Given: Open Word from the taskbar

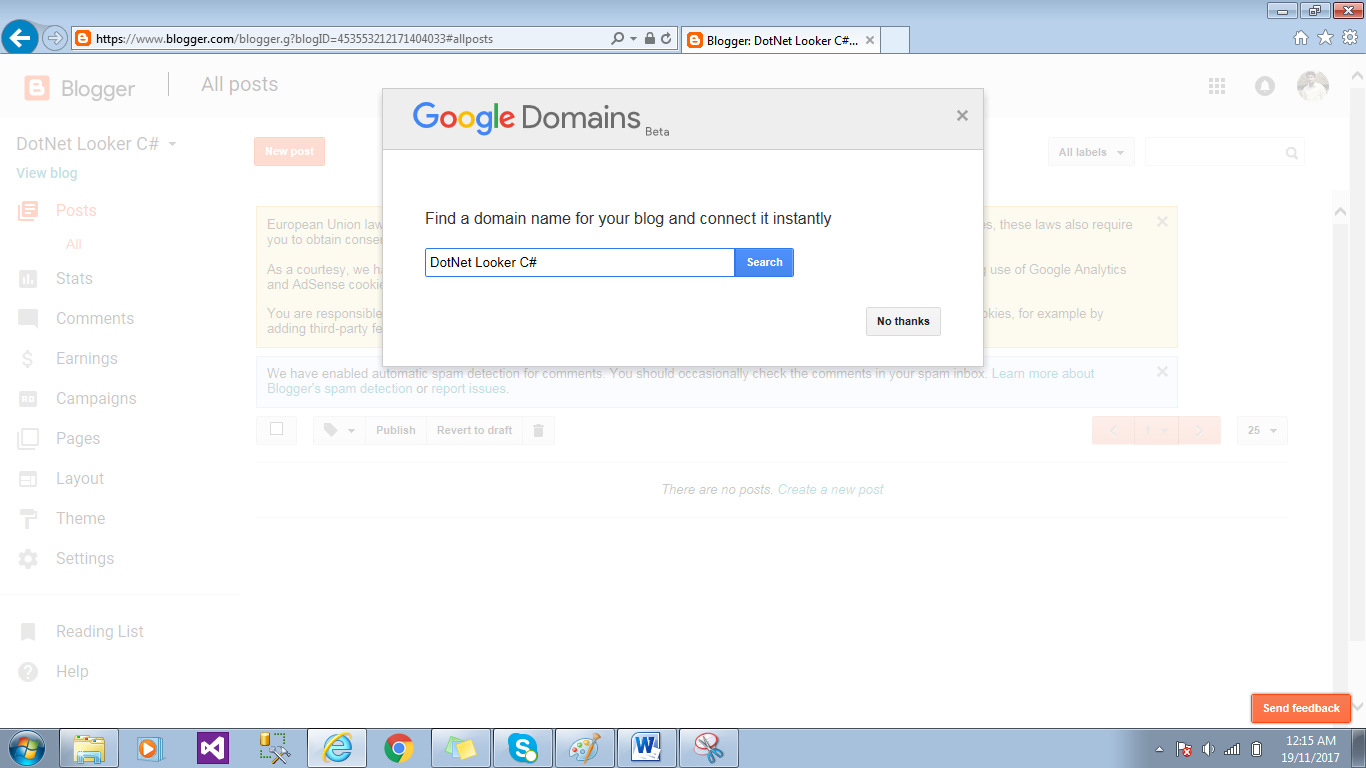Looking at the screenshot, I should click(x=647, y=748).
